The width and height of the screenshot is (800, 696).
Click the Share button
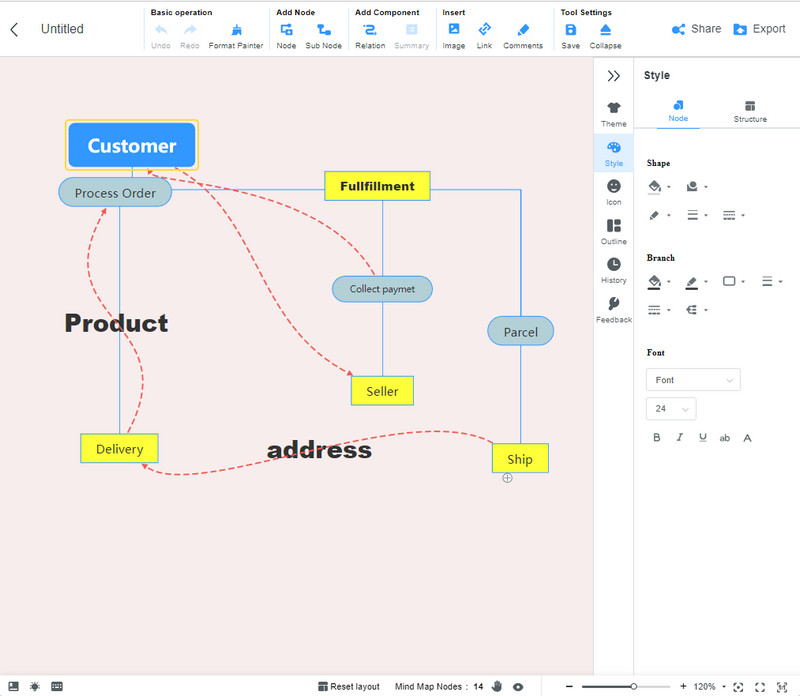[x=696, y=29]
